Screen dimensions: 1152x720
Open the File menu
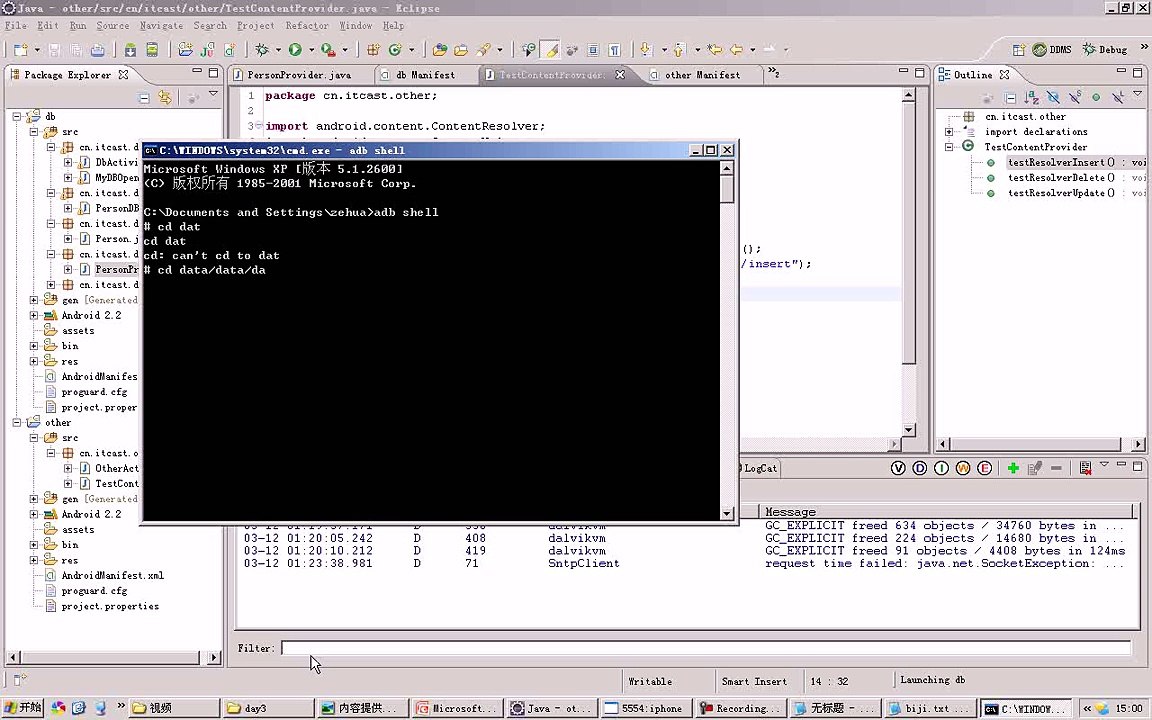point(15,26)
